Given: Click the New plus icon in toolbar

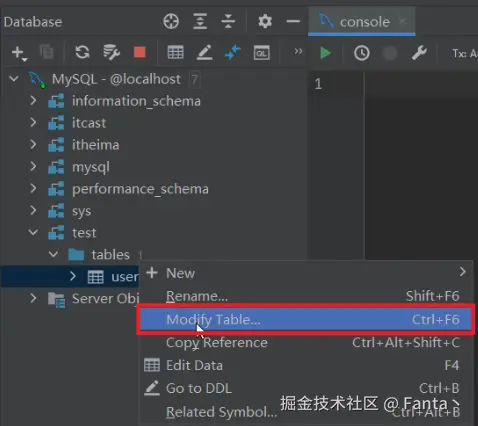Looking at the screenshot, I should pos(19,53).
